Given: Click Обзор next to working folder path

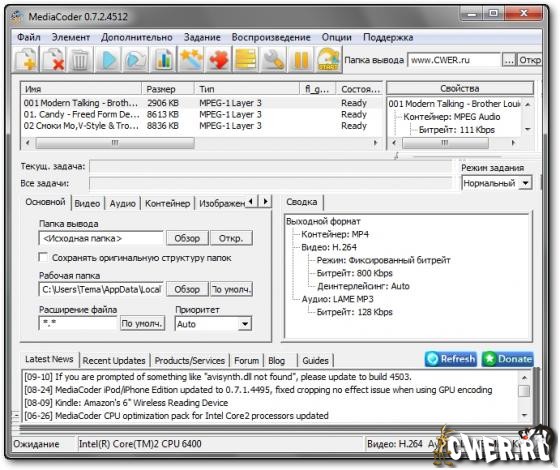Looking at the screenshot, I should 187,289.
